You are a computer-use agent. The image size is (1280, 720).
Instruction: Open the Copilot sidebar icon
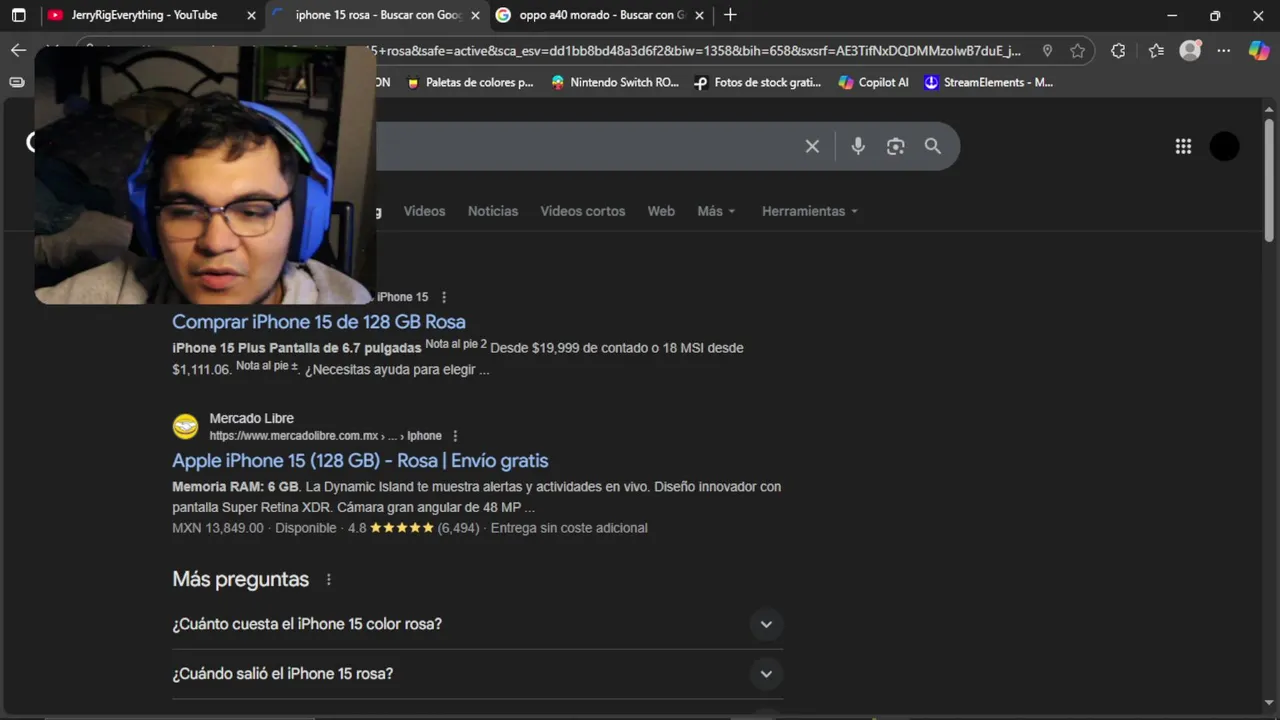pos(1259,51)
